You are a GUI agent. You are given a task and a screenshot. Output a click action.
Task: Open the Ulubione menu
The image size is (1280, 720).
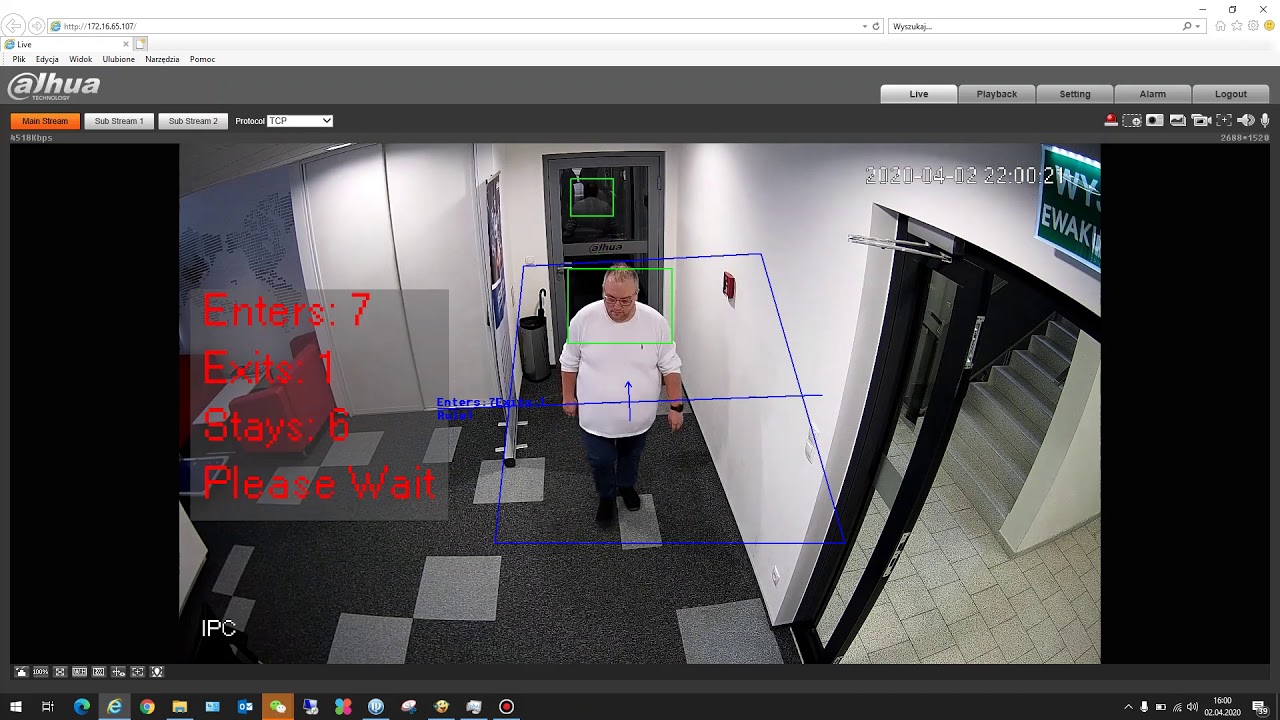tap(118, 59)
